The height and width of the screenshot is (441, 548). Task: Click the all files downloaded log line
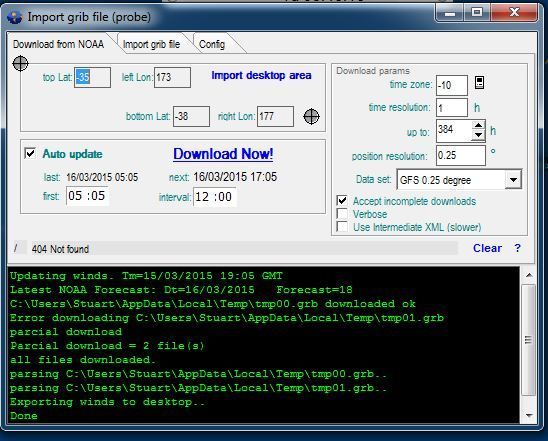(x=82, y=360)
